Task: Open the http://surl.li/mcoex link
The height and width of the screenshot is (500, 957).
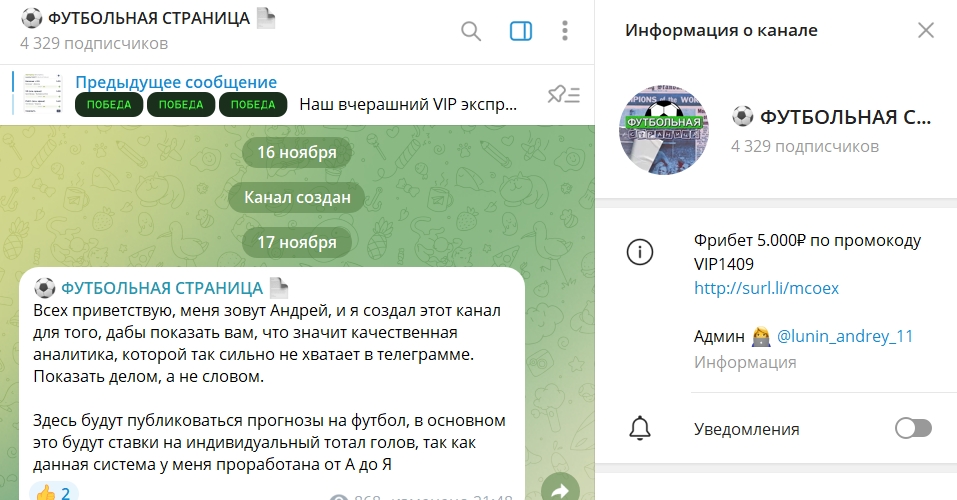Action: (x=766, y=288)
